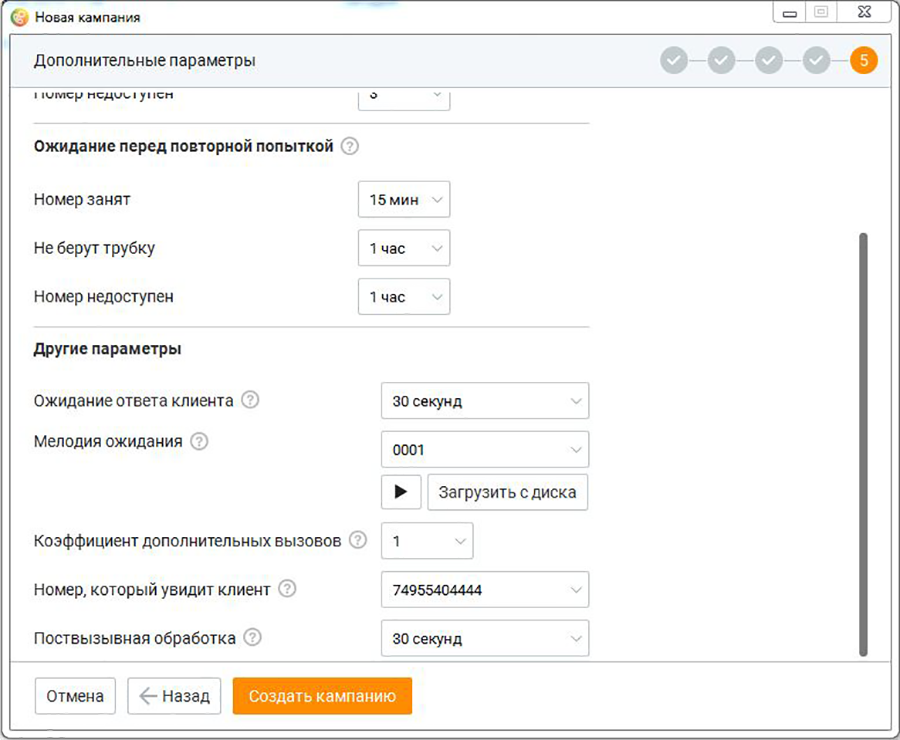The image size is (900, 740).
Task: Go to the first completed wizard step
Action: coord(674,61)
